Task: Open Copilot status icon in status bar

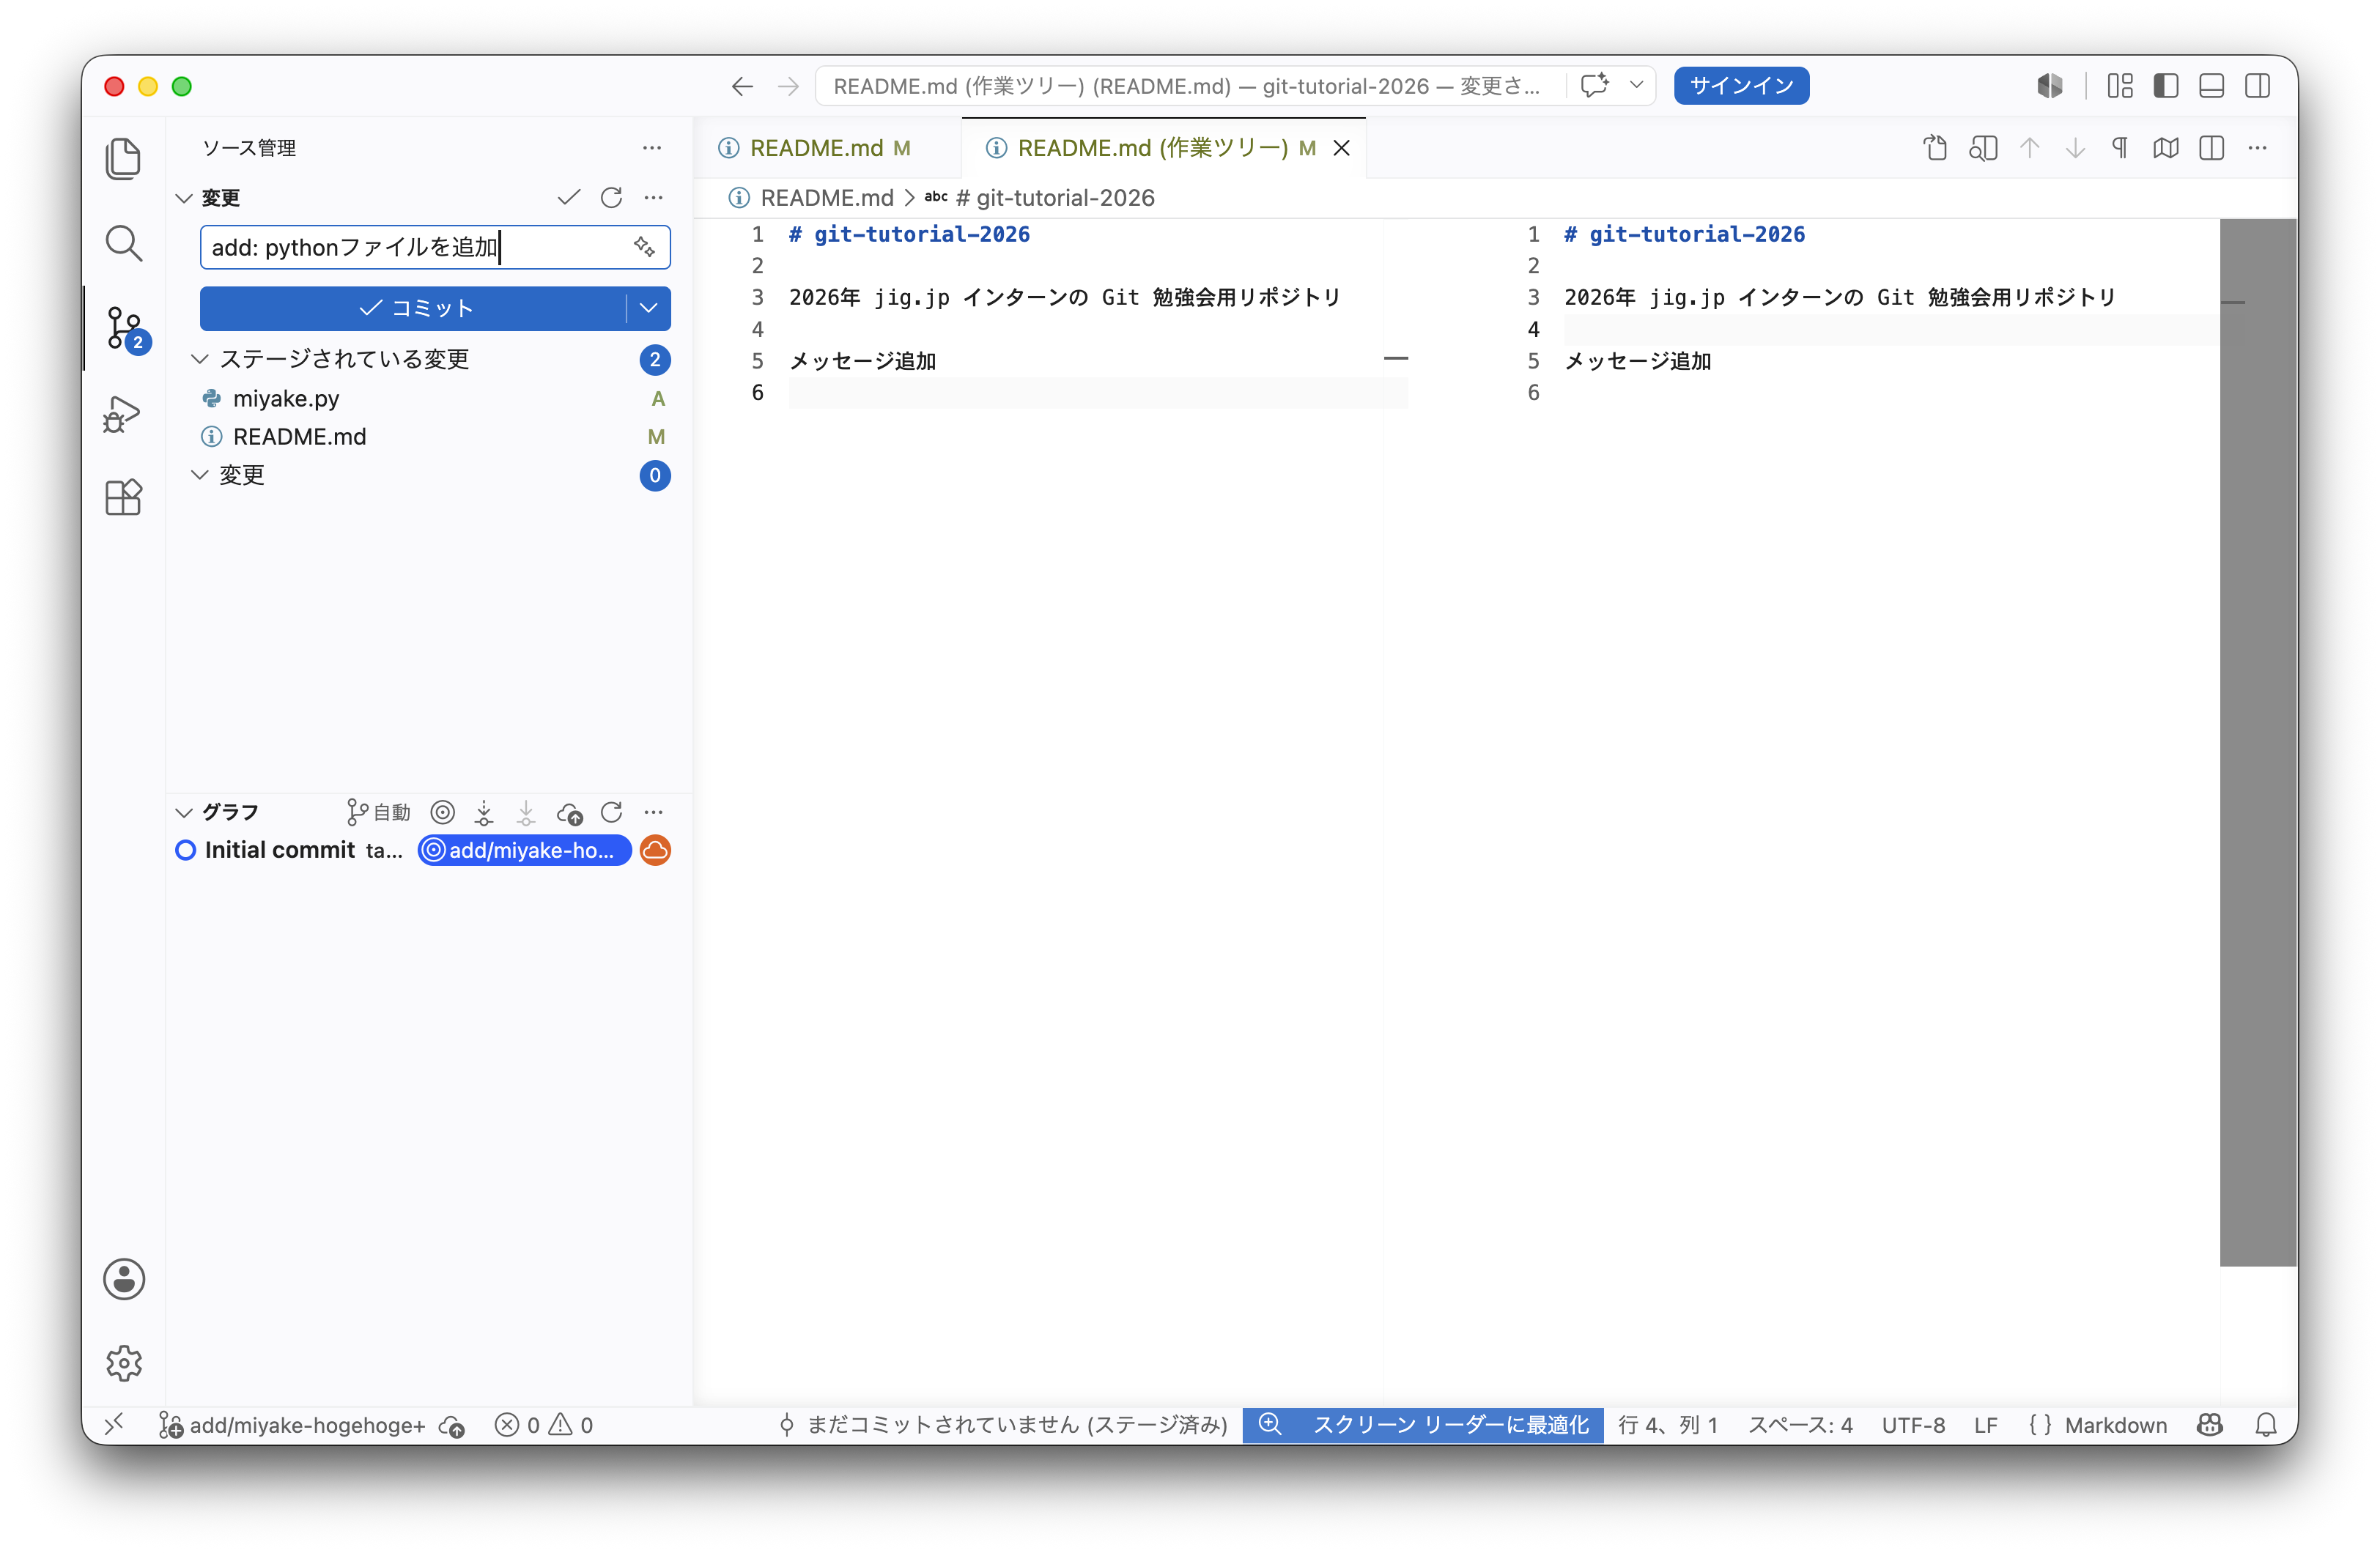Action: [2209, 1425]
